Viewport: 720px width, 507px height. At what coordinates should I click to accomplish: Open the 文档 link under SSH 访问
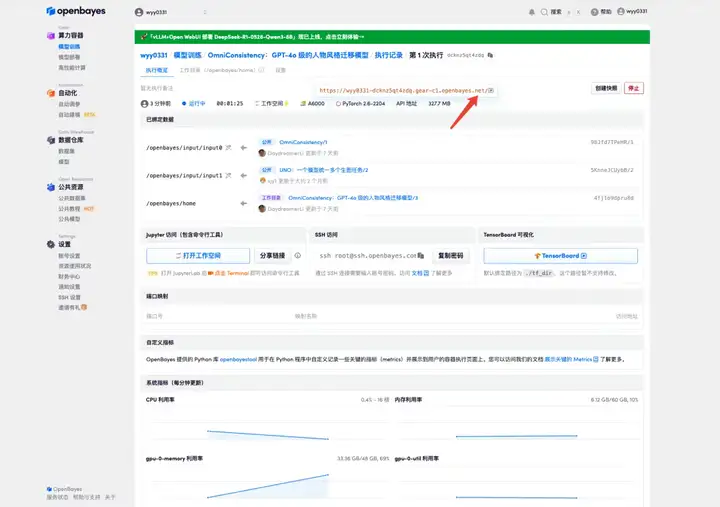point(420,273)
